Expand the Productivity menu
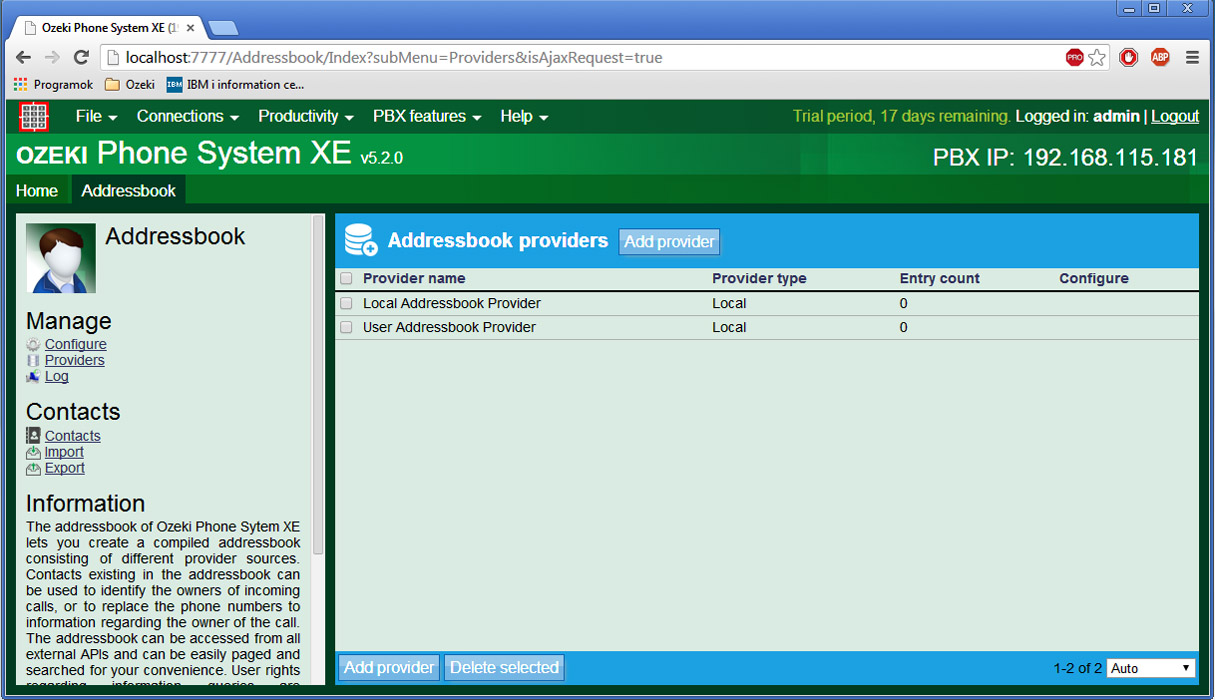1215x700 pixels. pos(306,116)
